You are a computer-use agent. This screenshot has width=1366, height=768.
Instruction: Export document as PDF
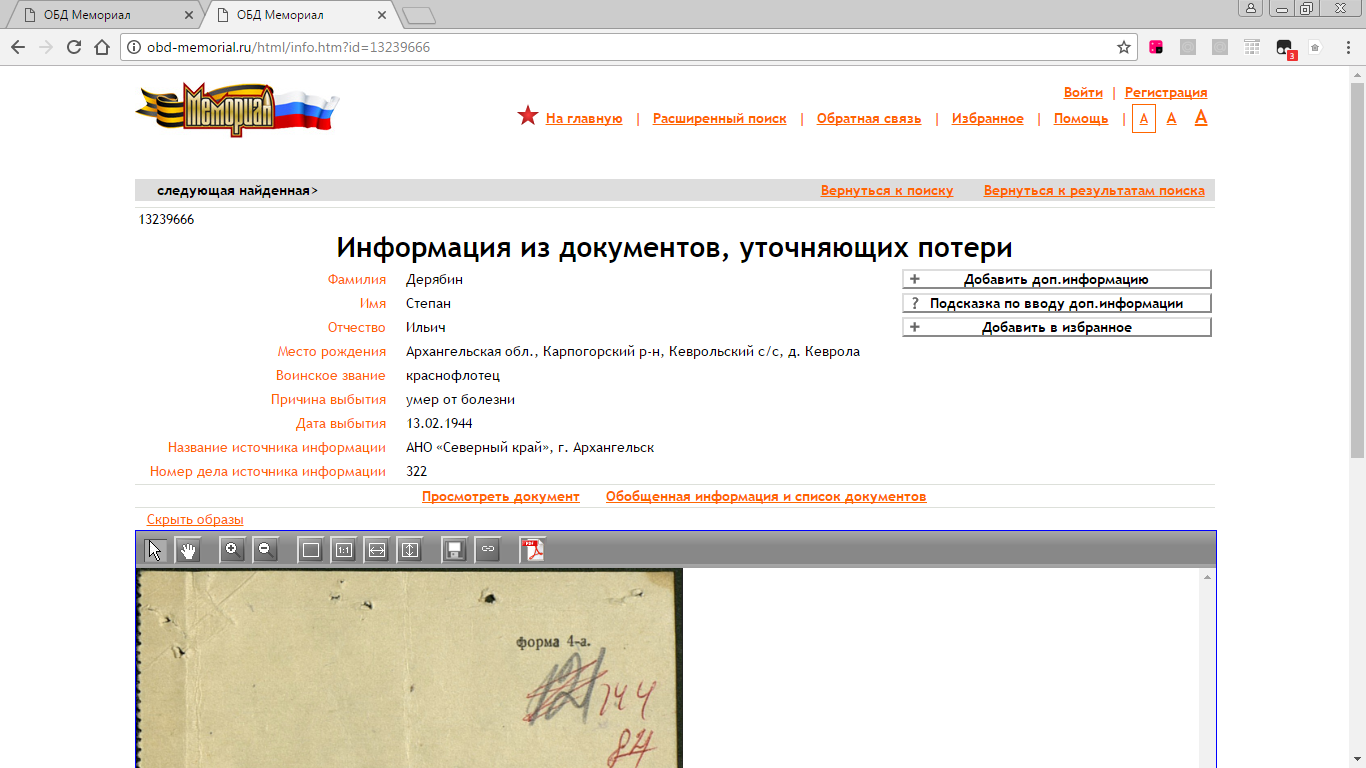pos(534,550)
